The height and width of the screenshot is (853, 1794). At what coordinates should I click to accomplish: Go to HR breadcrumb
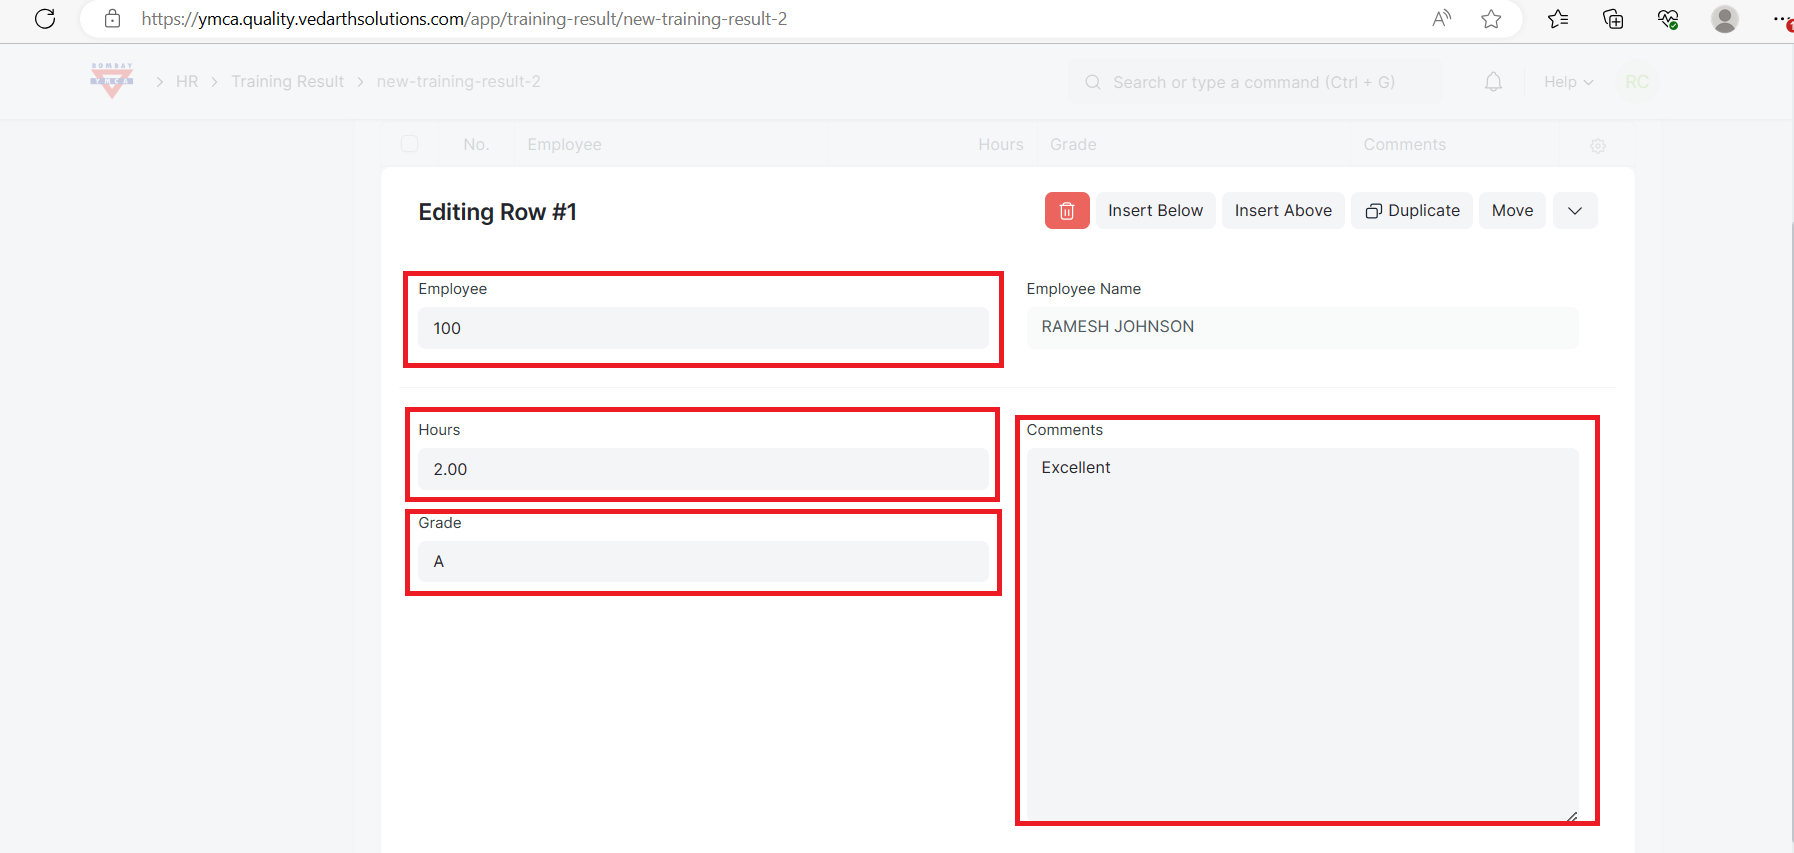187,82
